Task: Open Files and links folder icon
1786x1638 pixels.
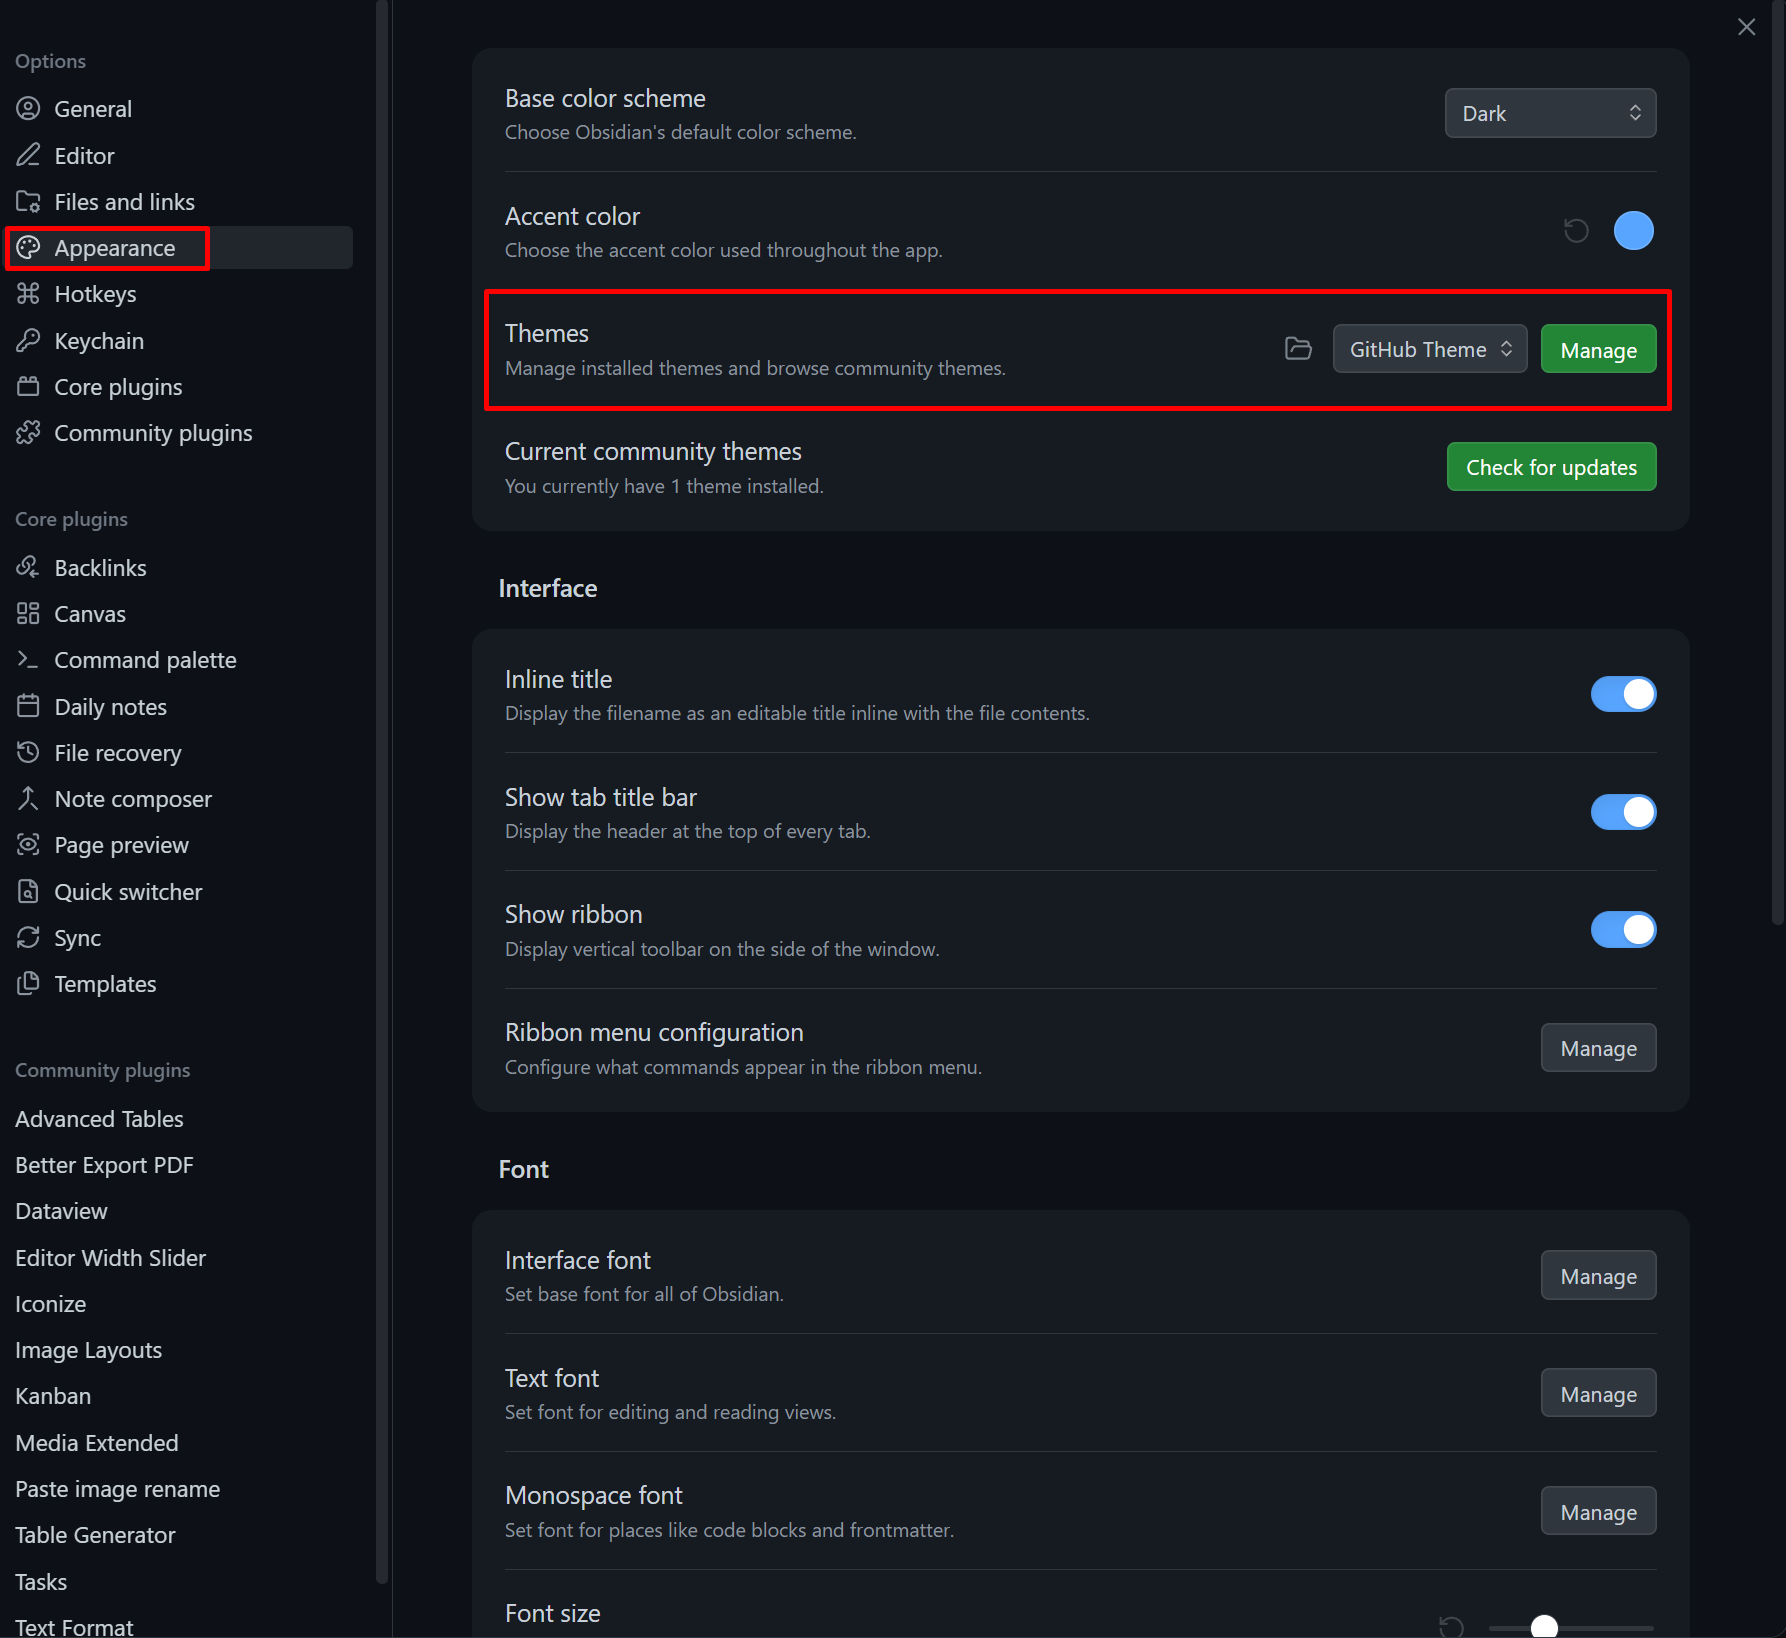Action: [x=28, y=201]
